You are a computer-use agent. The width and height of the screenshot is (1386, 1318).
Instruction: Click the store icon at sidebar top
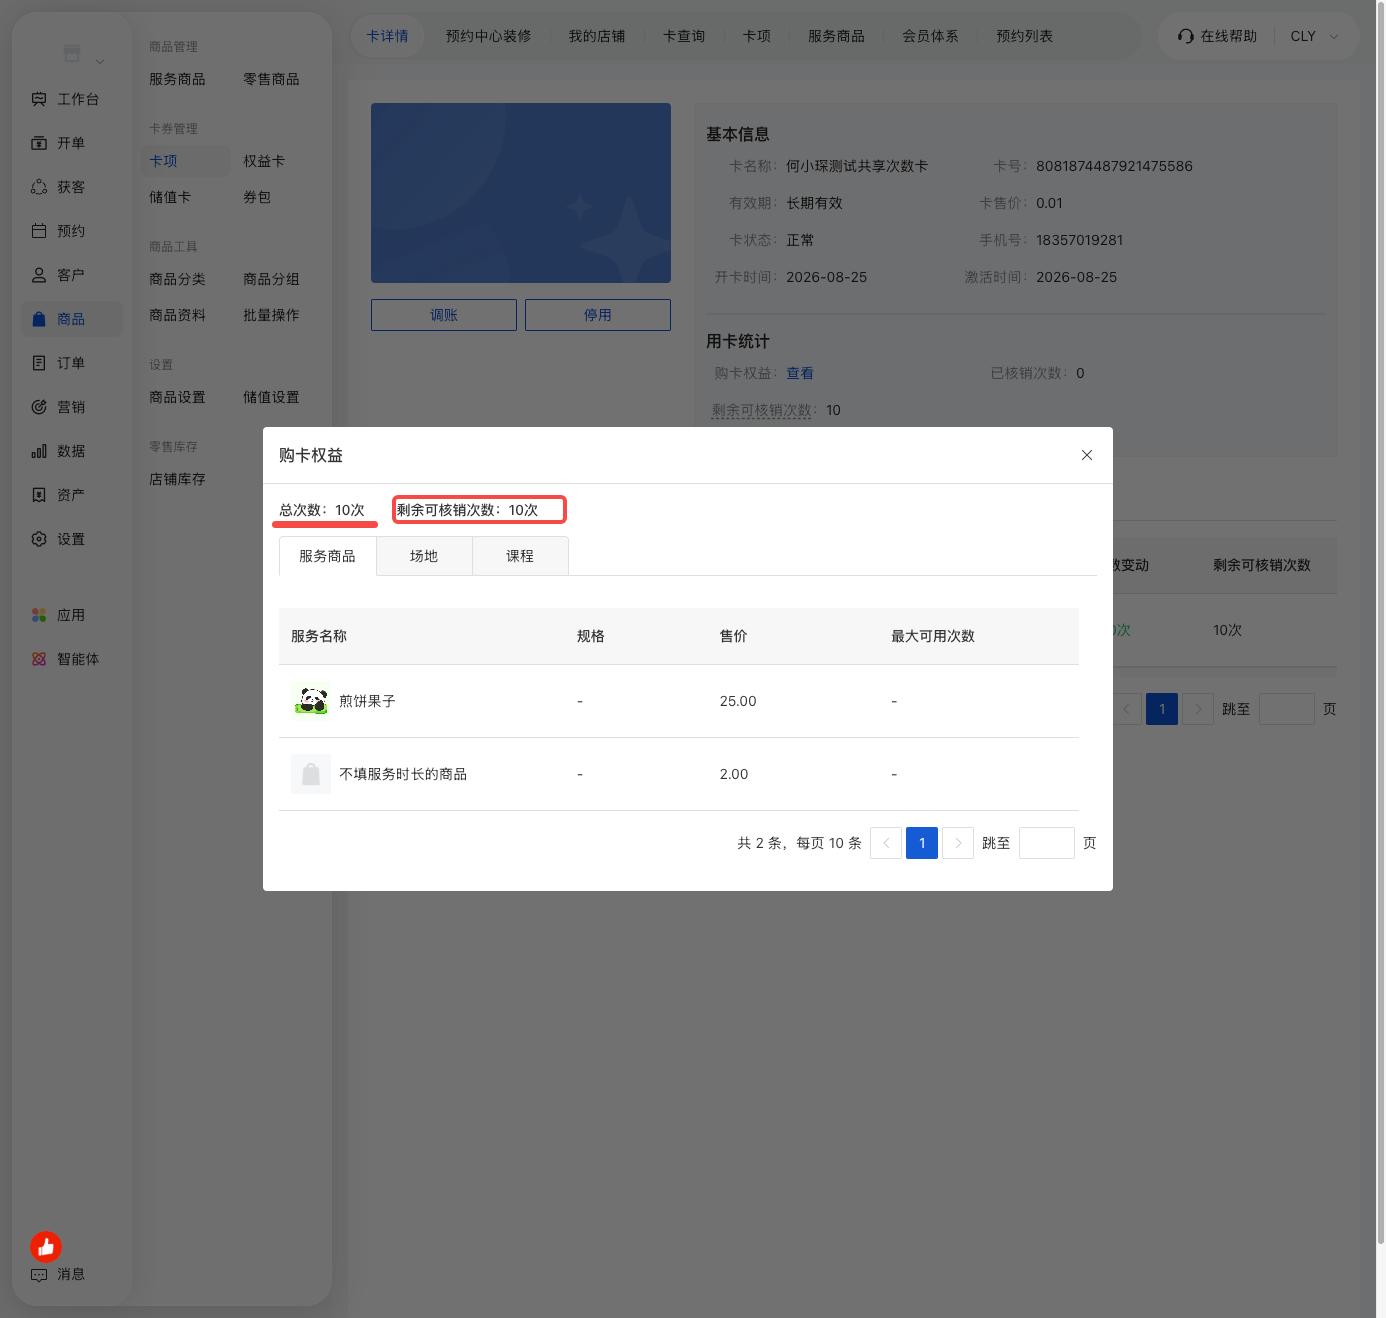click(71, 53)
